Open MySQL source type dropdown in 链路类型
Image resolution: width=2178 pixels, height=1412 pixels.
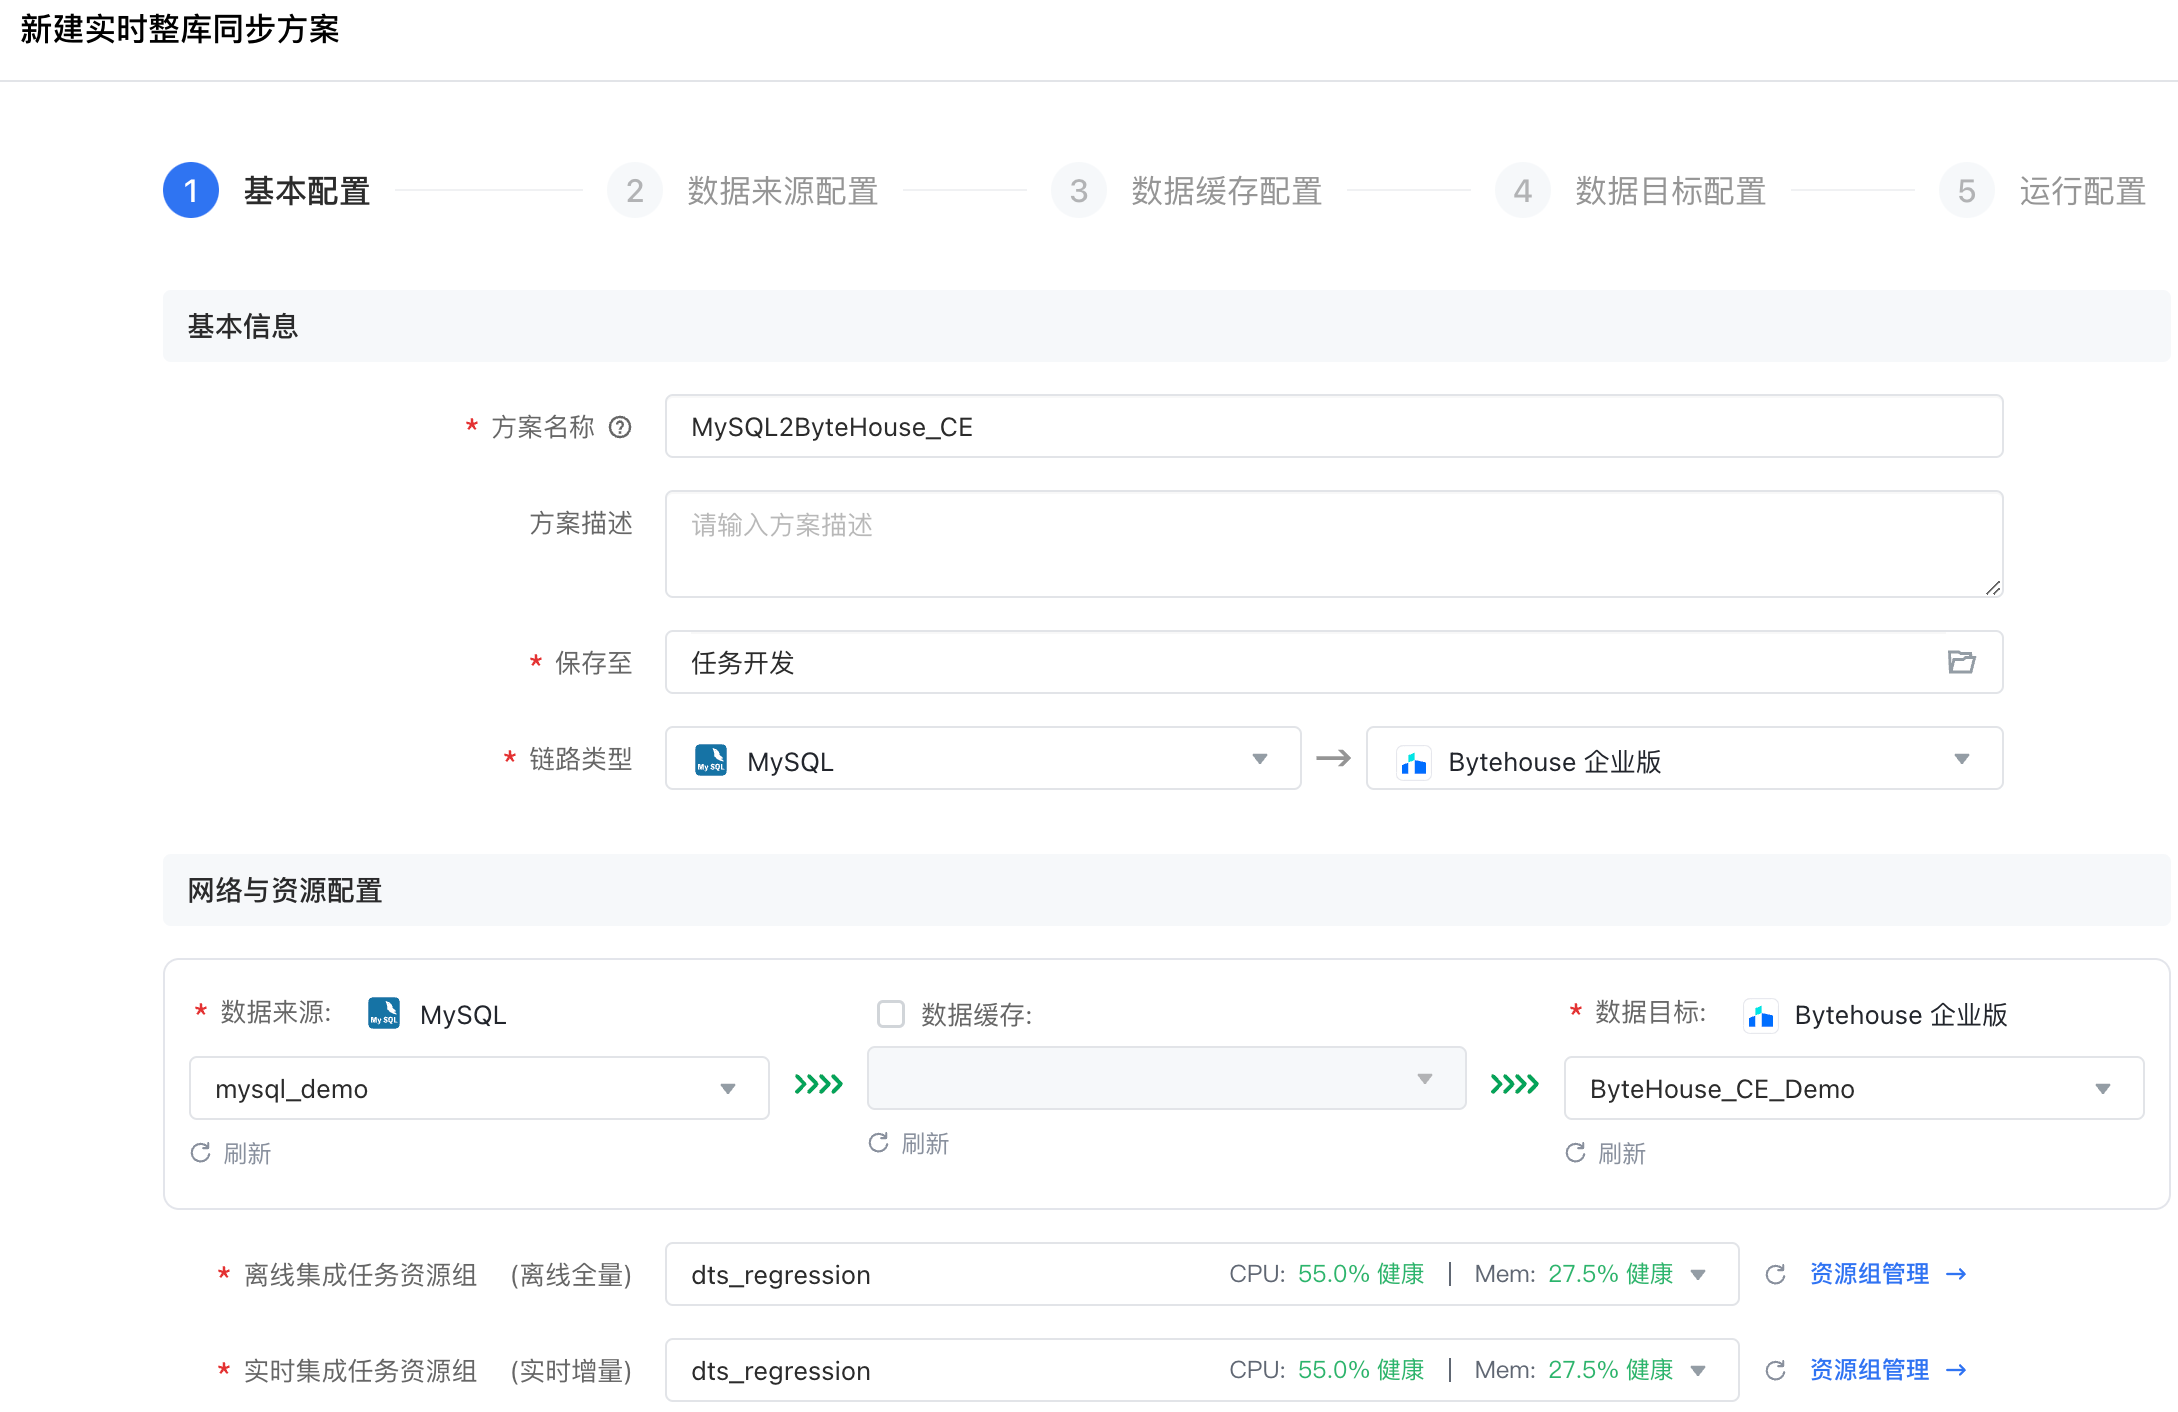(x=983, y=758)
